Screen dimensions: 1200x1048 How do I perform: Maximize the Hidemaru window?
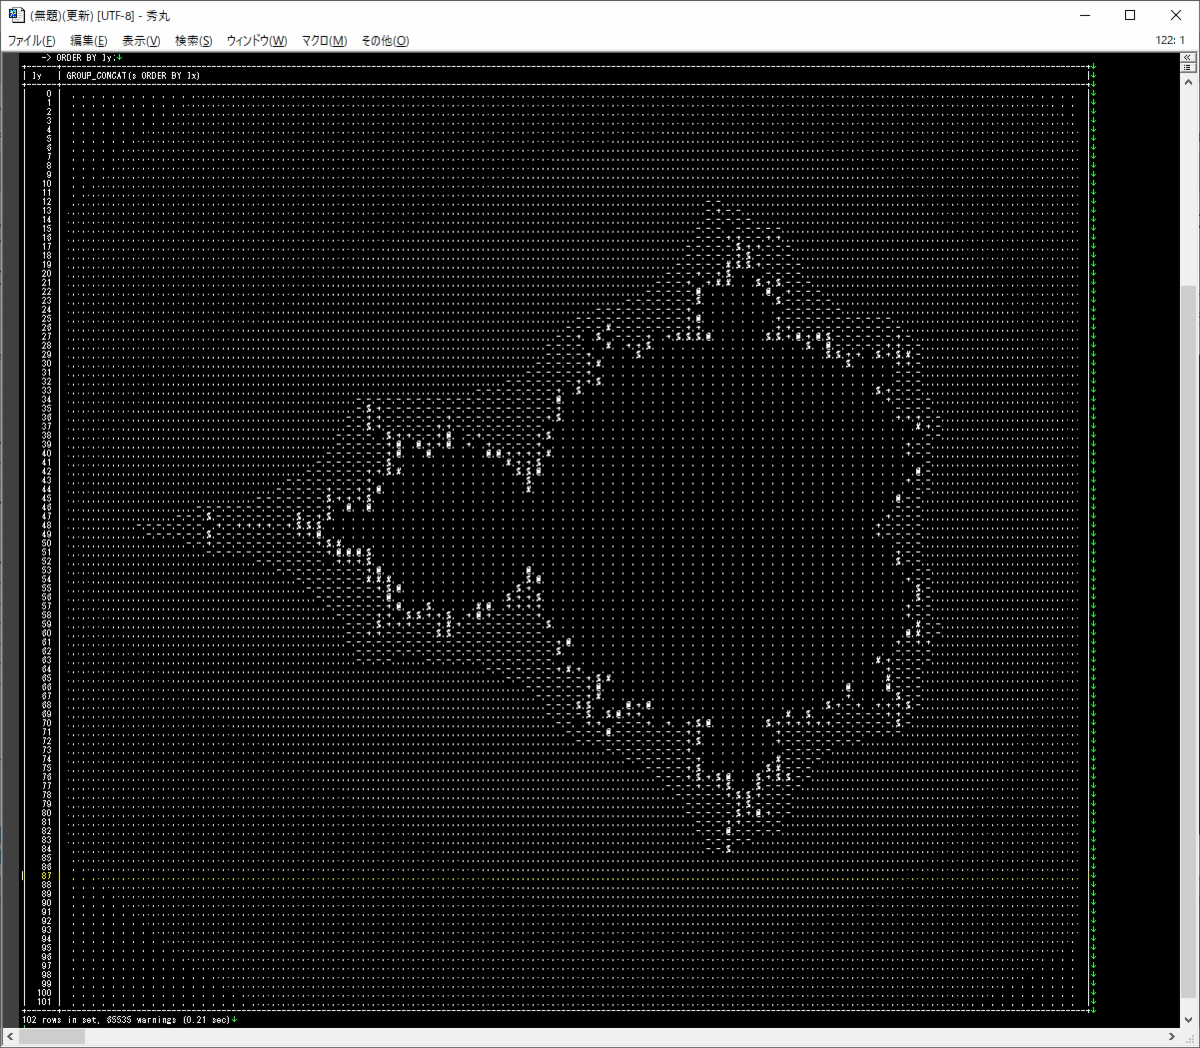coord(1130,15)
